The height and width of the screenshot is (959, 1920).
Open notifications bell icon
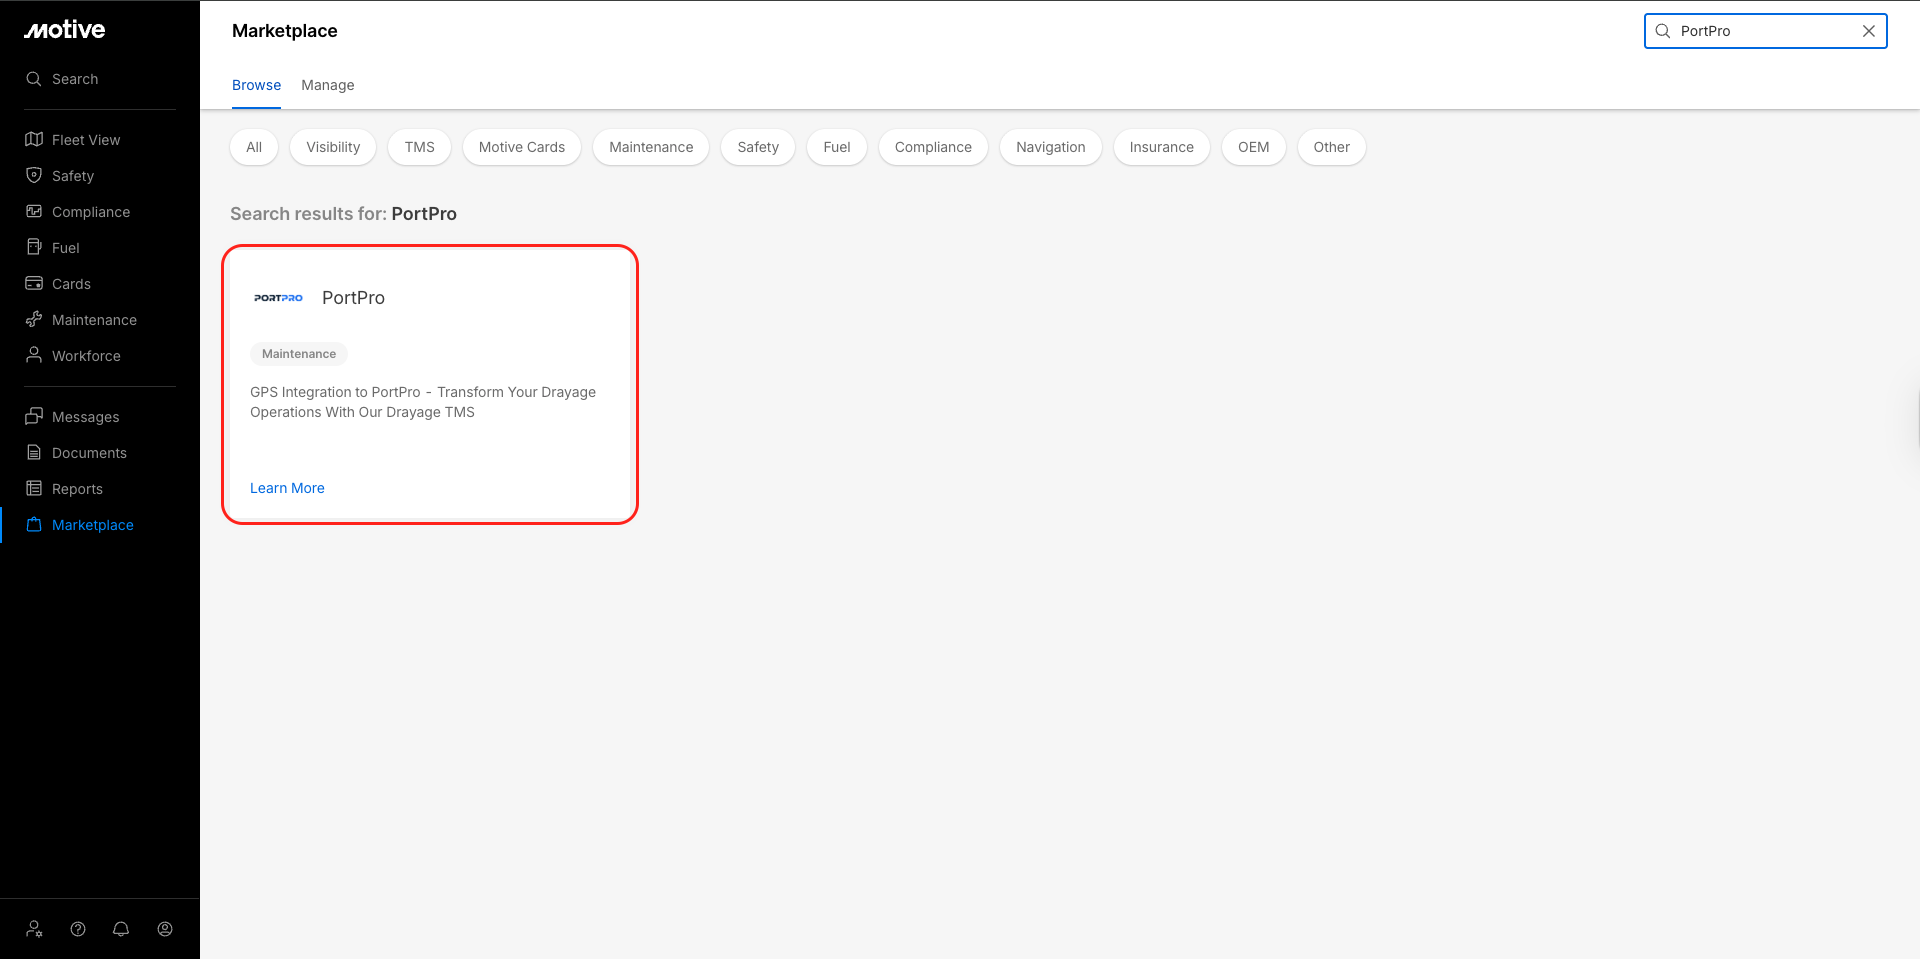(x=121, y=929)
